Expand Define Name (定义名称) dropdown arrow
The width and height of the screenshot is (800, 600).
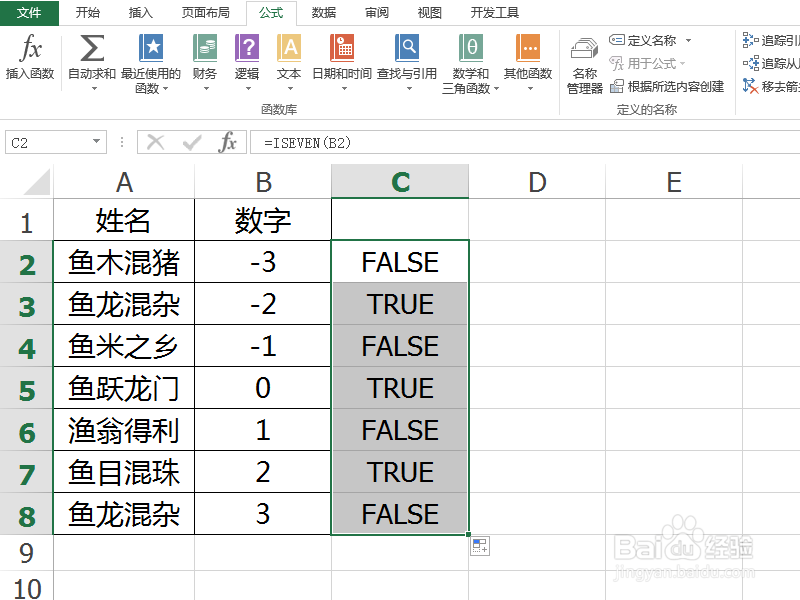click(688, 40)
